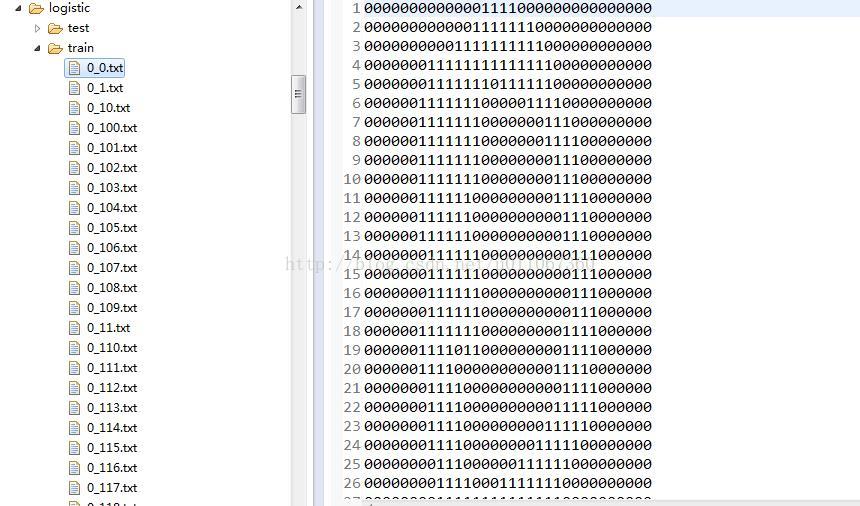The width and height of the screenshot is (860, 506).
Task: Click line number 10 in the editor gutter
Action: 352,179
